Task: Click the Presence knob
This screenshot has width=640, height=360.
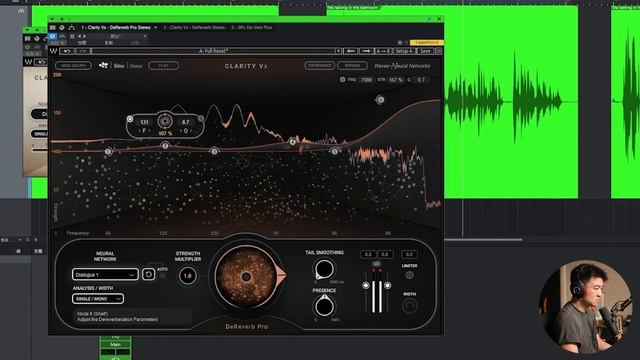Action: (x=324, y=307)
